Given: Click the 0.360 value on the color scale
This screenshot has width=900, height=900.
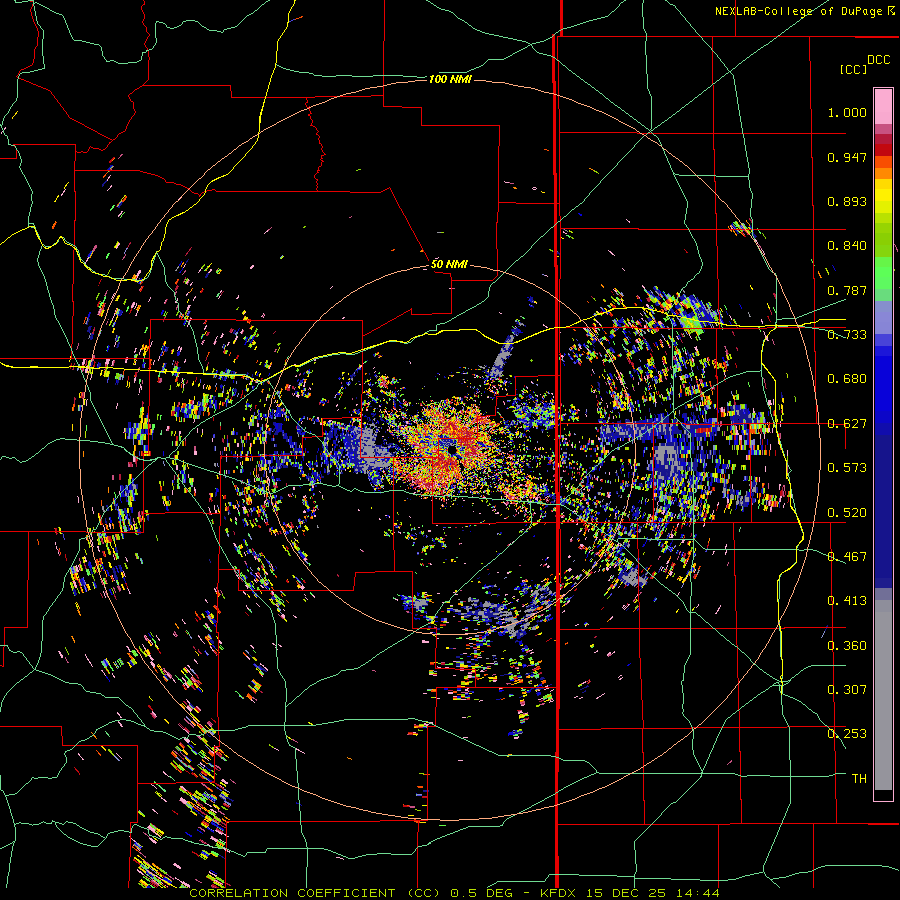Looking at the screenshot, I should (847, 646).
